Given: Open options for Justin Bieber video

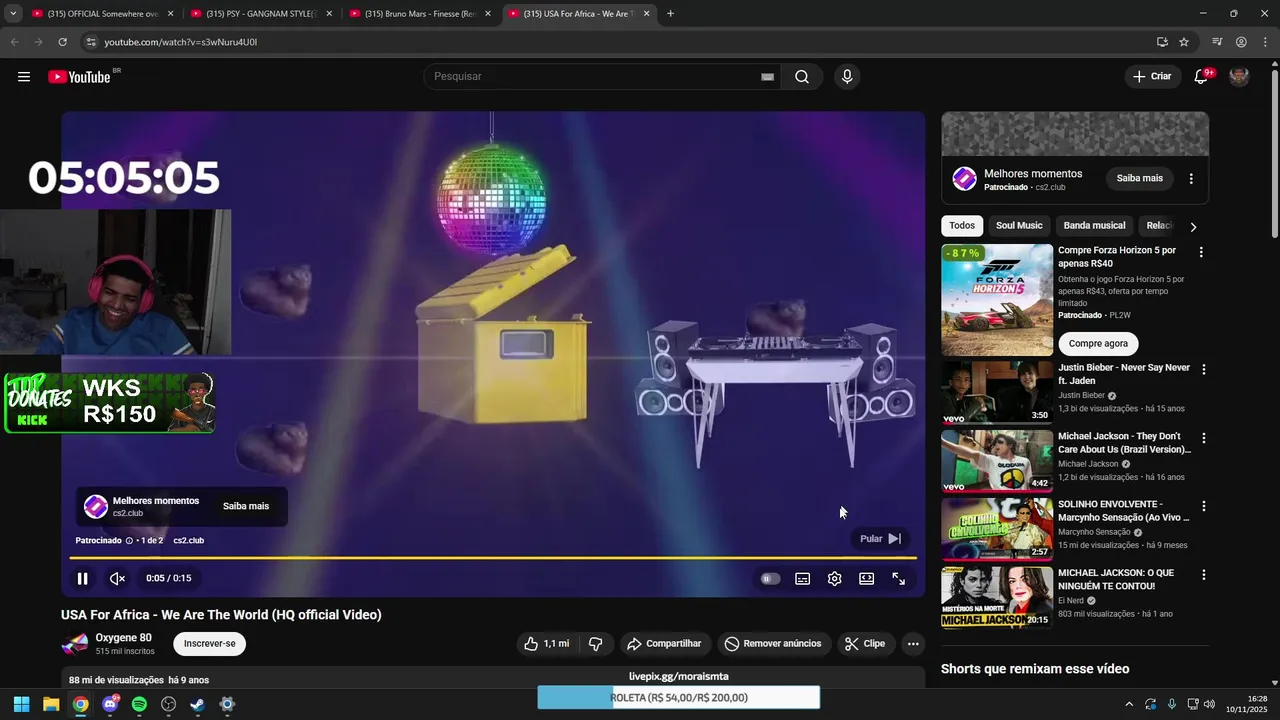Looking at the screenshot, I should click(1204, 370).
